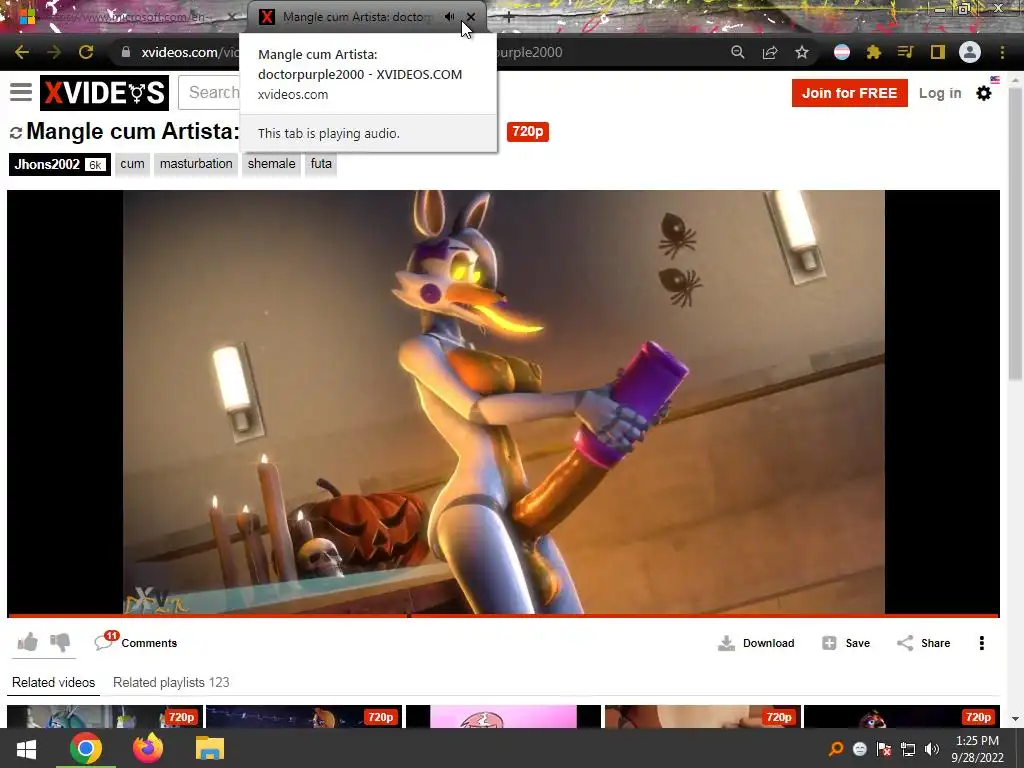Reload the current page
The width and height of the screenshot is (1024, 768).
click(86, 52)
